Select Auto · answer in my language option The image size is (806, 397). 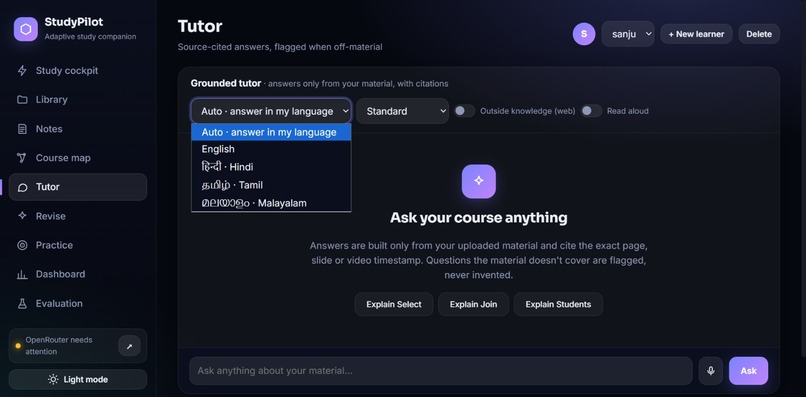271,132
